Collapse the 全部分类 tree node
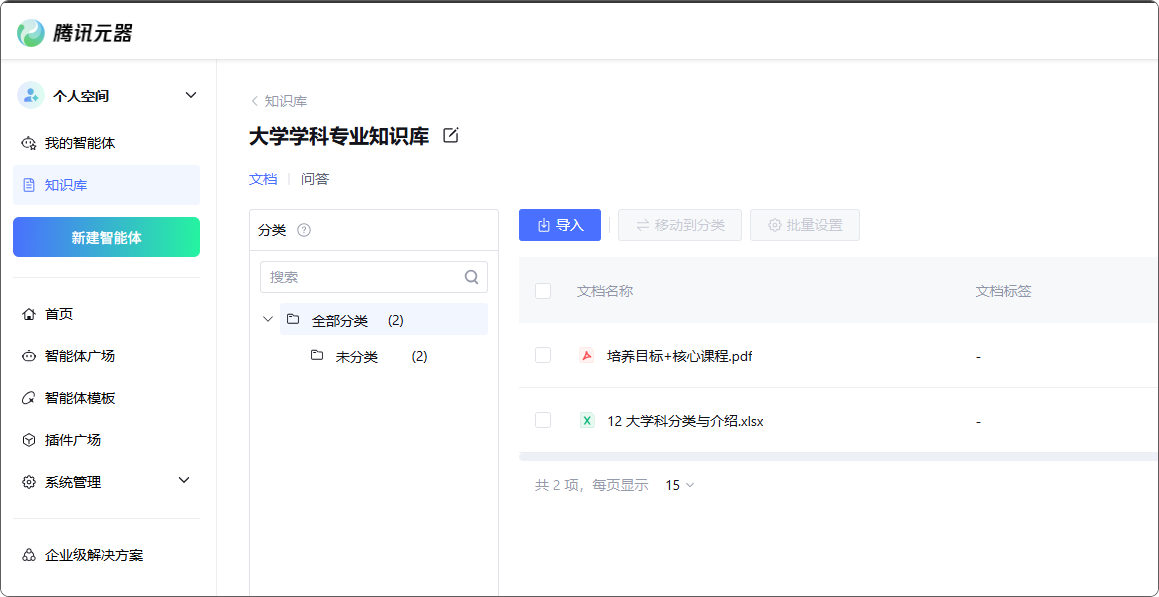Screen dimensions: 1159x597 pyautogui.click(x=267, y=320)
